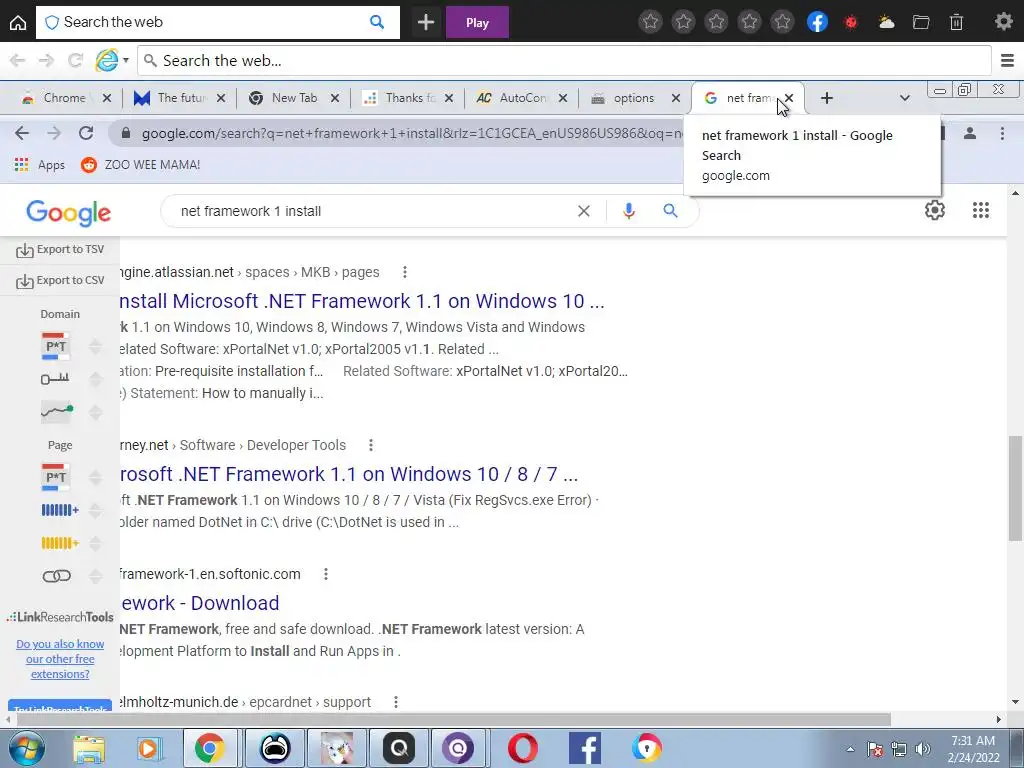
Task: Open more options for the softonic.com result
Action: click(x=326, y=574)
